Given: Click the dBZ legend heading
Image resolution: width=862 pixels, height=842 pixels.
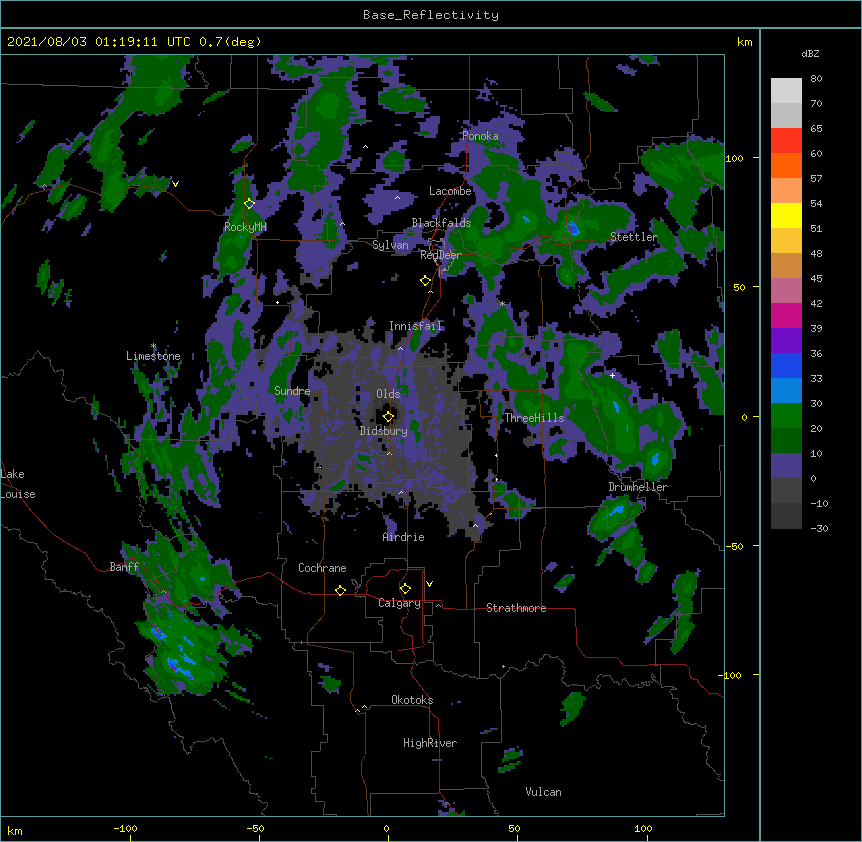Looking at the screenshot, I should (x=810, y=53).
